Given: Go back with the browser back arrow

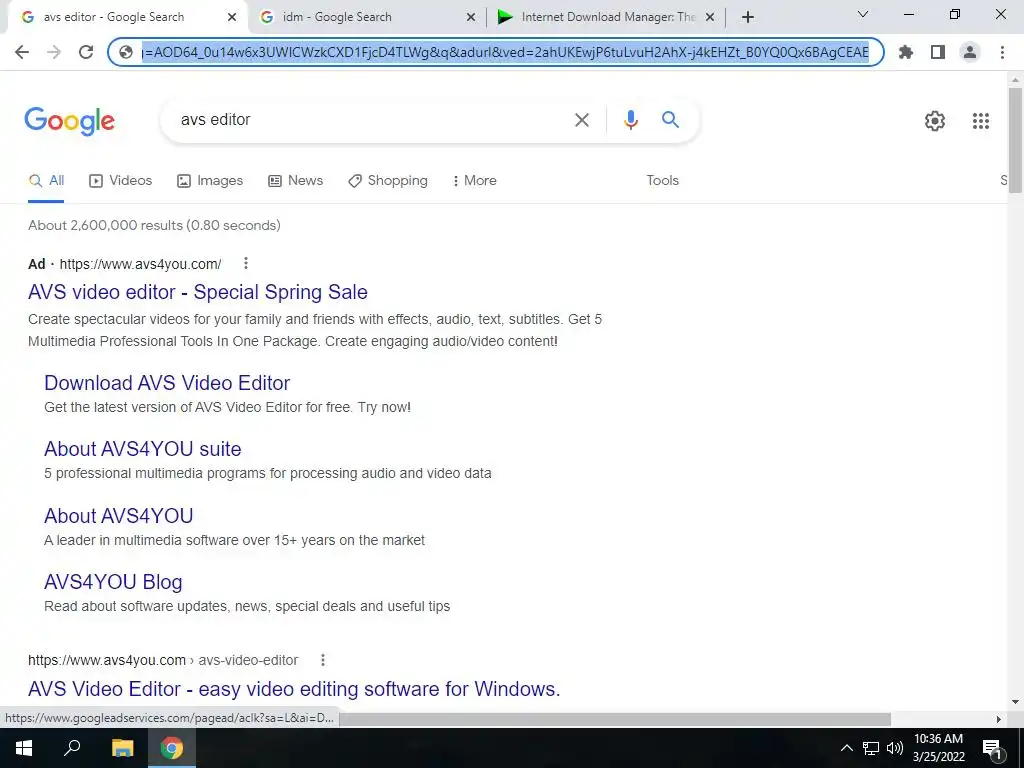Looking at the screenshot, I should pos(22,52).
